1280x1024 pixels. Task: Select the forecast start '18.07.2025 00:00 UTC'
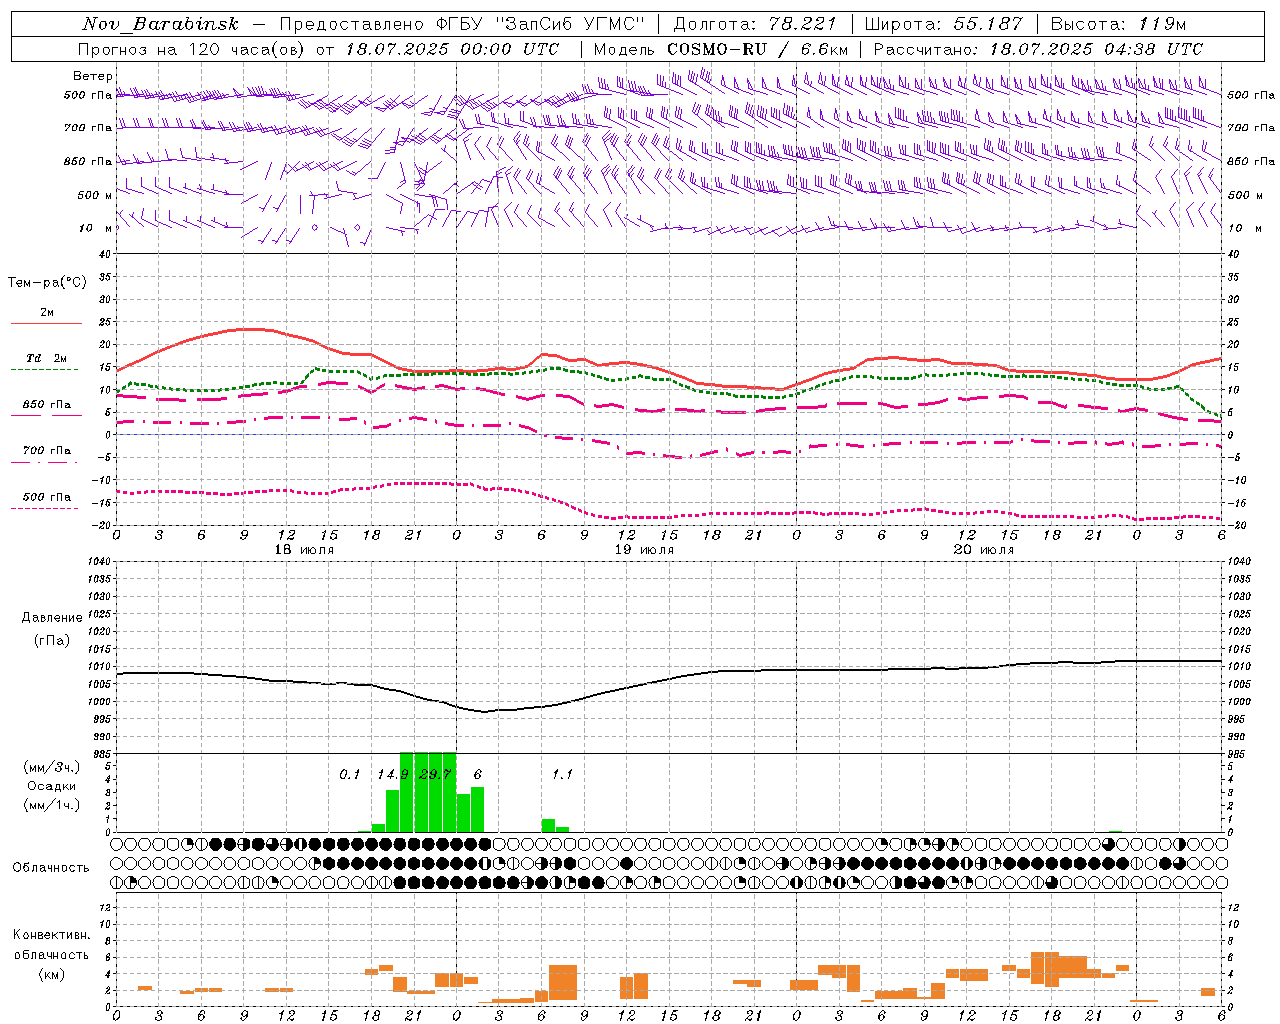[x=452, y=49]
